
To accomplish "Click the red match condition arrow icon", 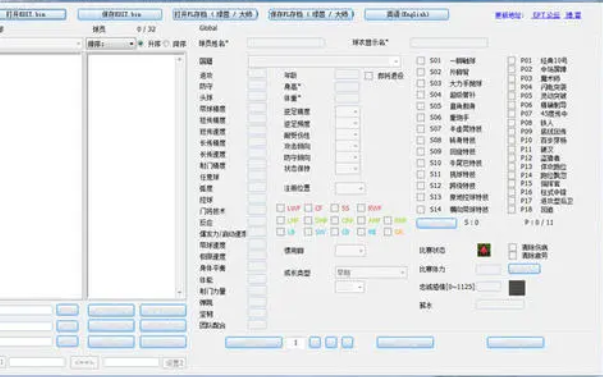I will tap(484, 250).
